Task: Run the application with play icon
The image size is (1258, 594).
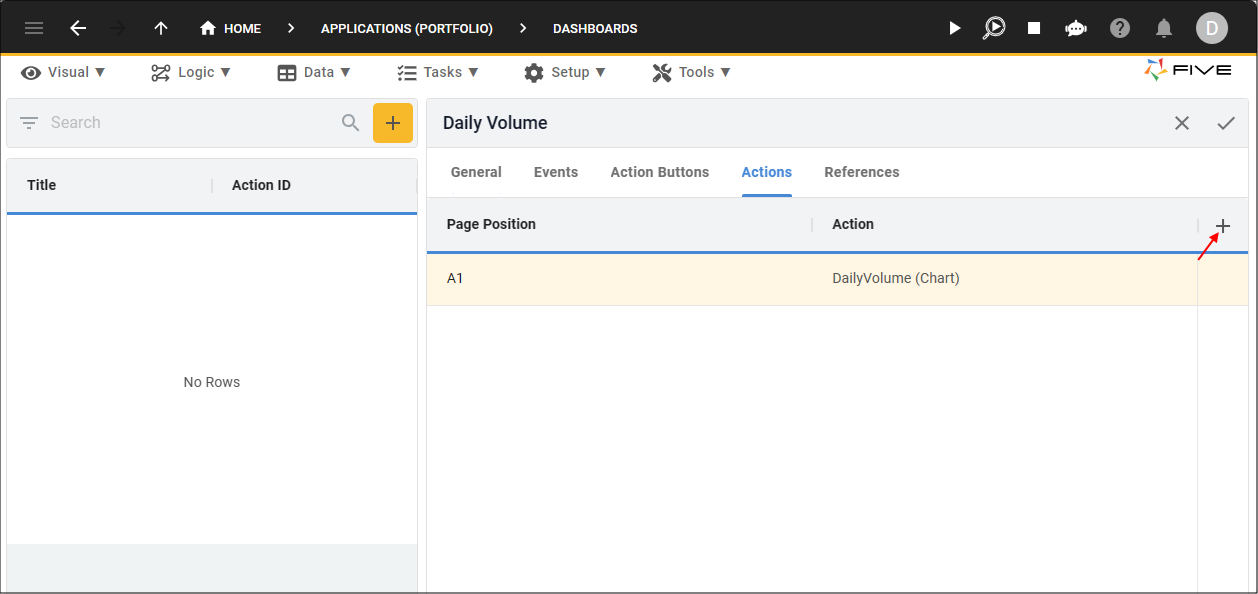Action: [955, 28]
